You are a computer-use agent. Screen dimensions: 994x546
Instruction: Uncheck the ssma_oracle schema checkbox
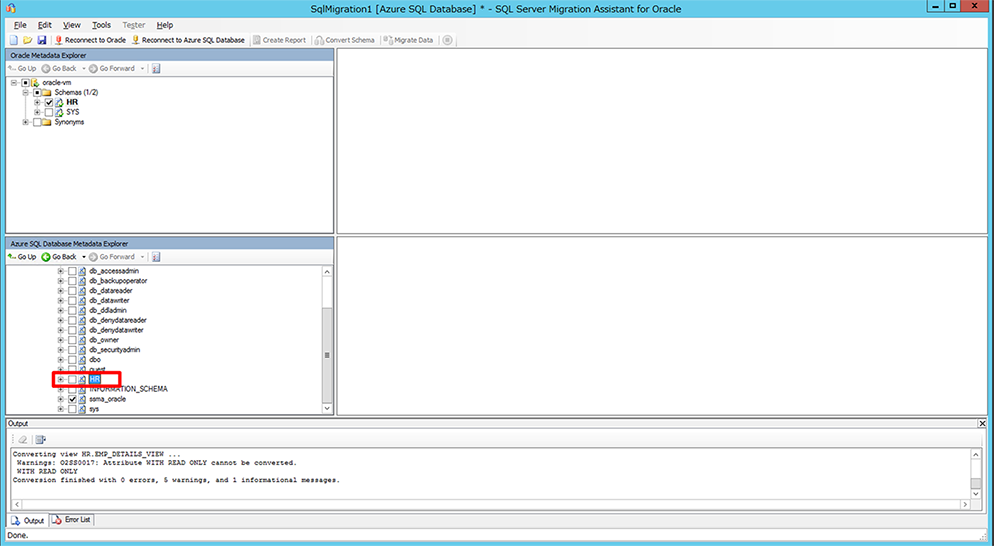(71, 399)
